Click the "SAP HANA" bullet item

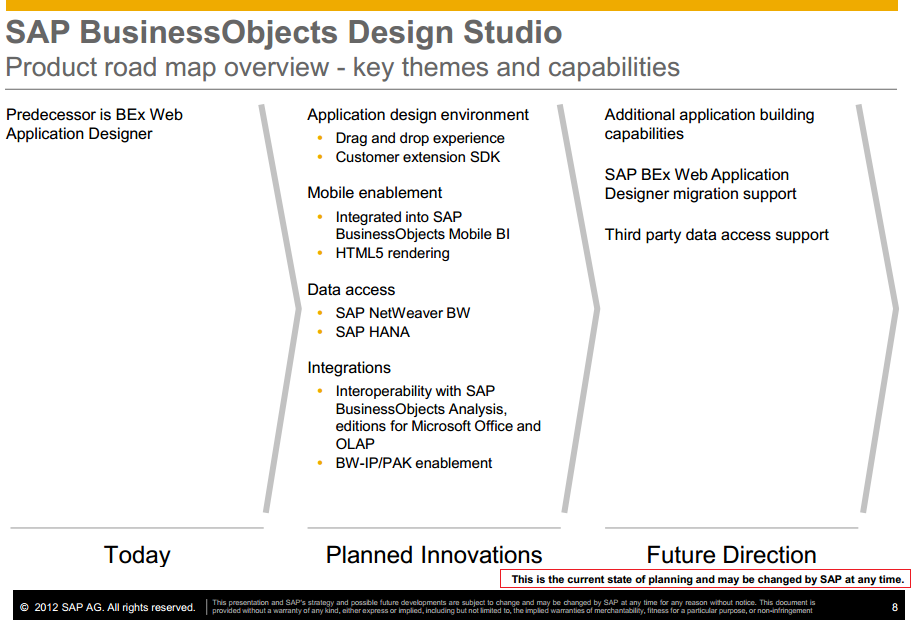pos(372,332)
